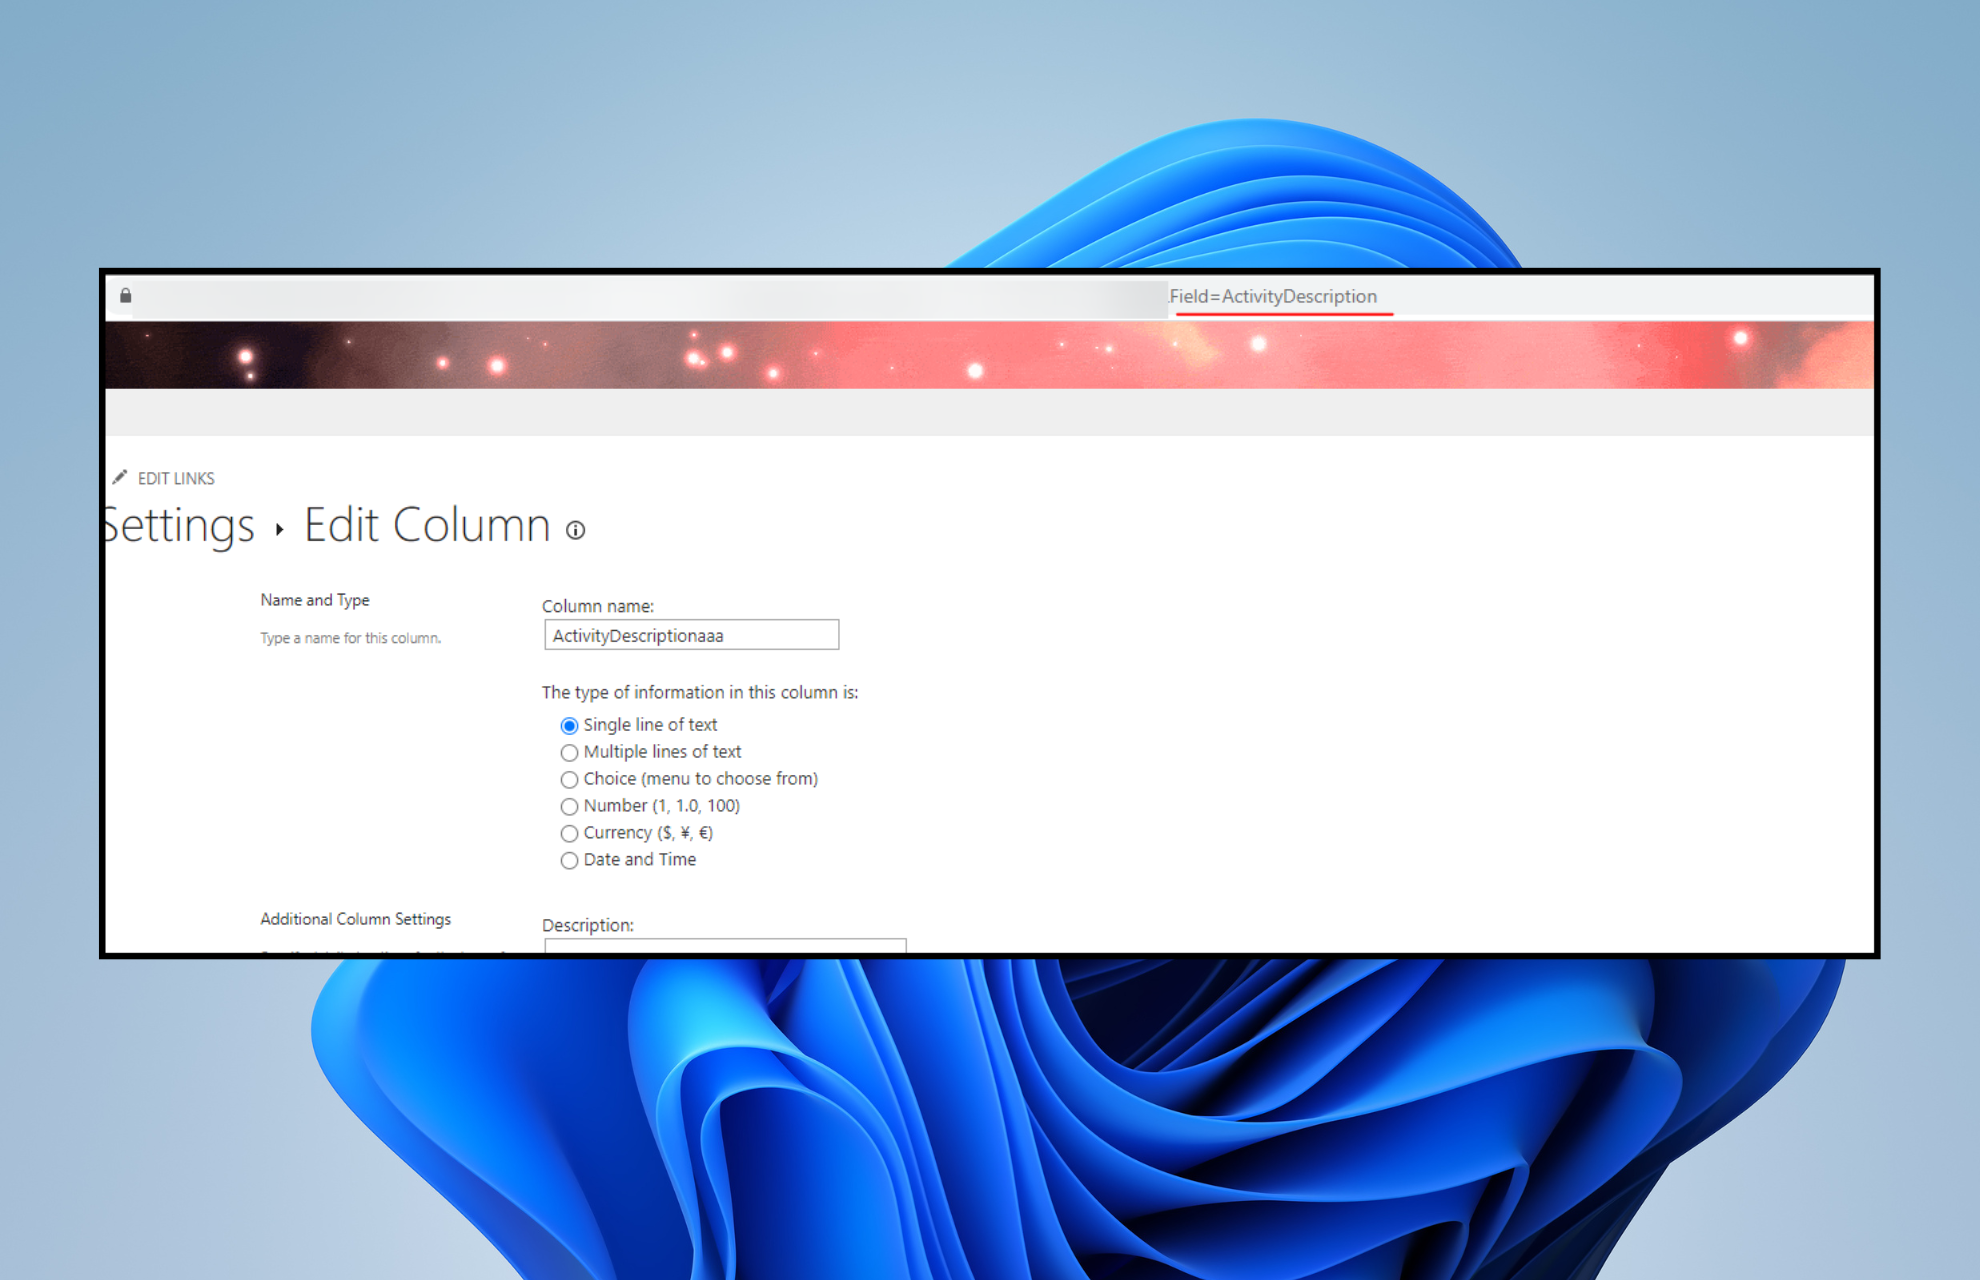This screenshot has height=1280, width=1980.
Task: Select the Currency column type
Action: [x=569, y=833]
